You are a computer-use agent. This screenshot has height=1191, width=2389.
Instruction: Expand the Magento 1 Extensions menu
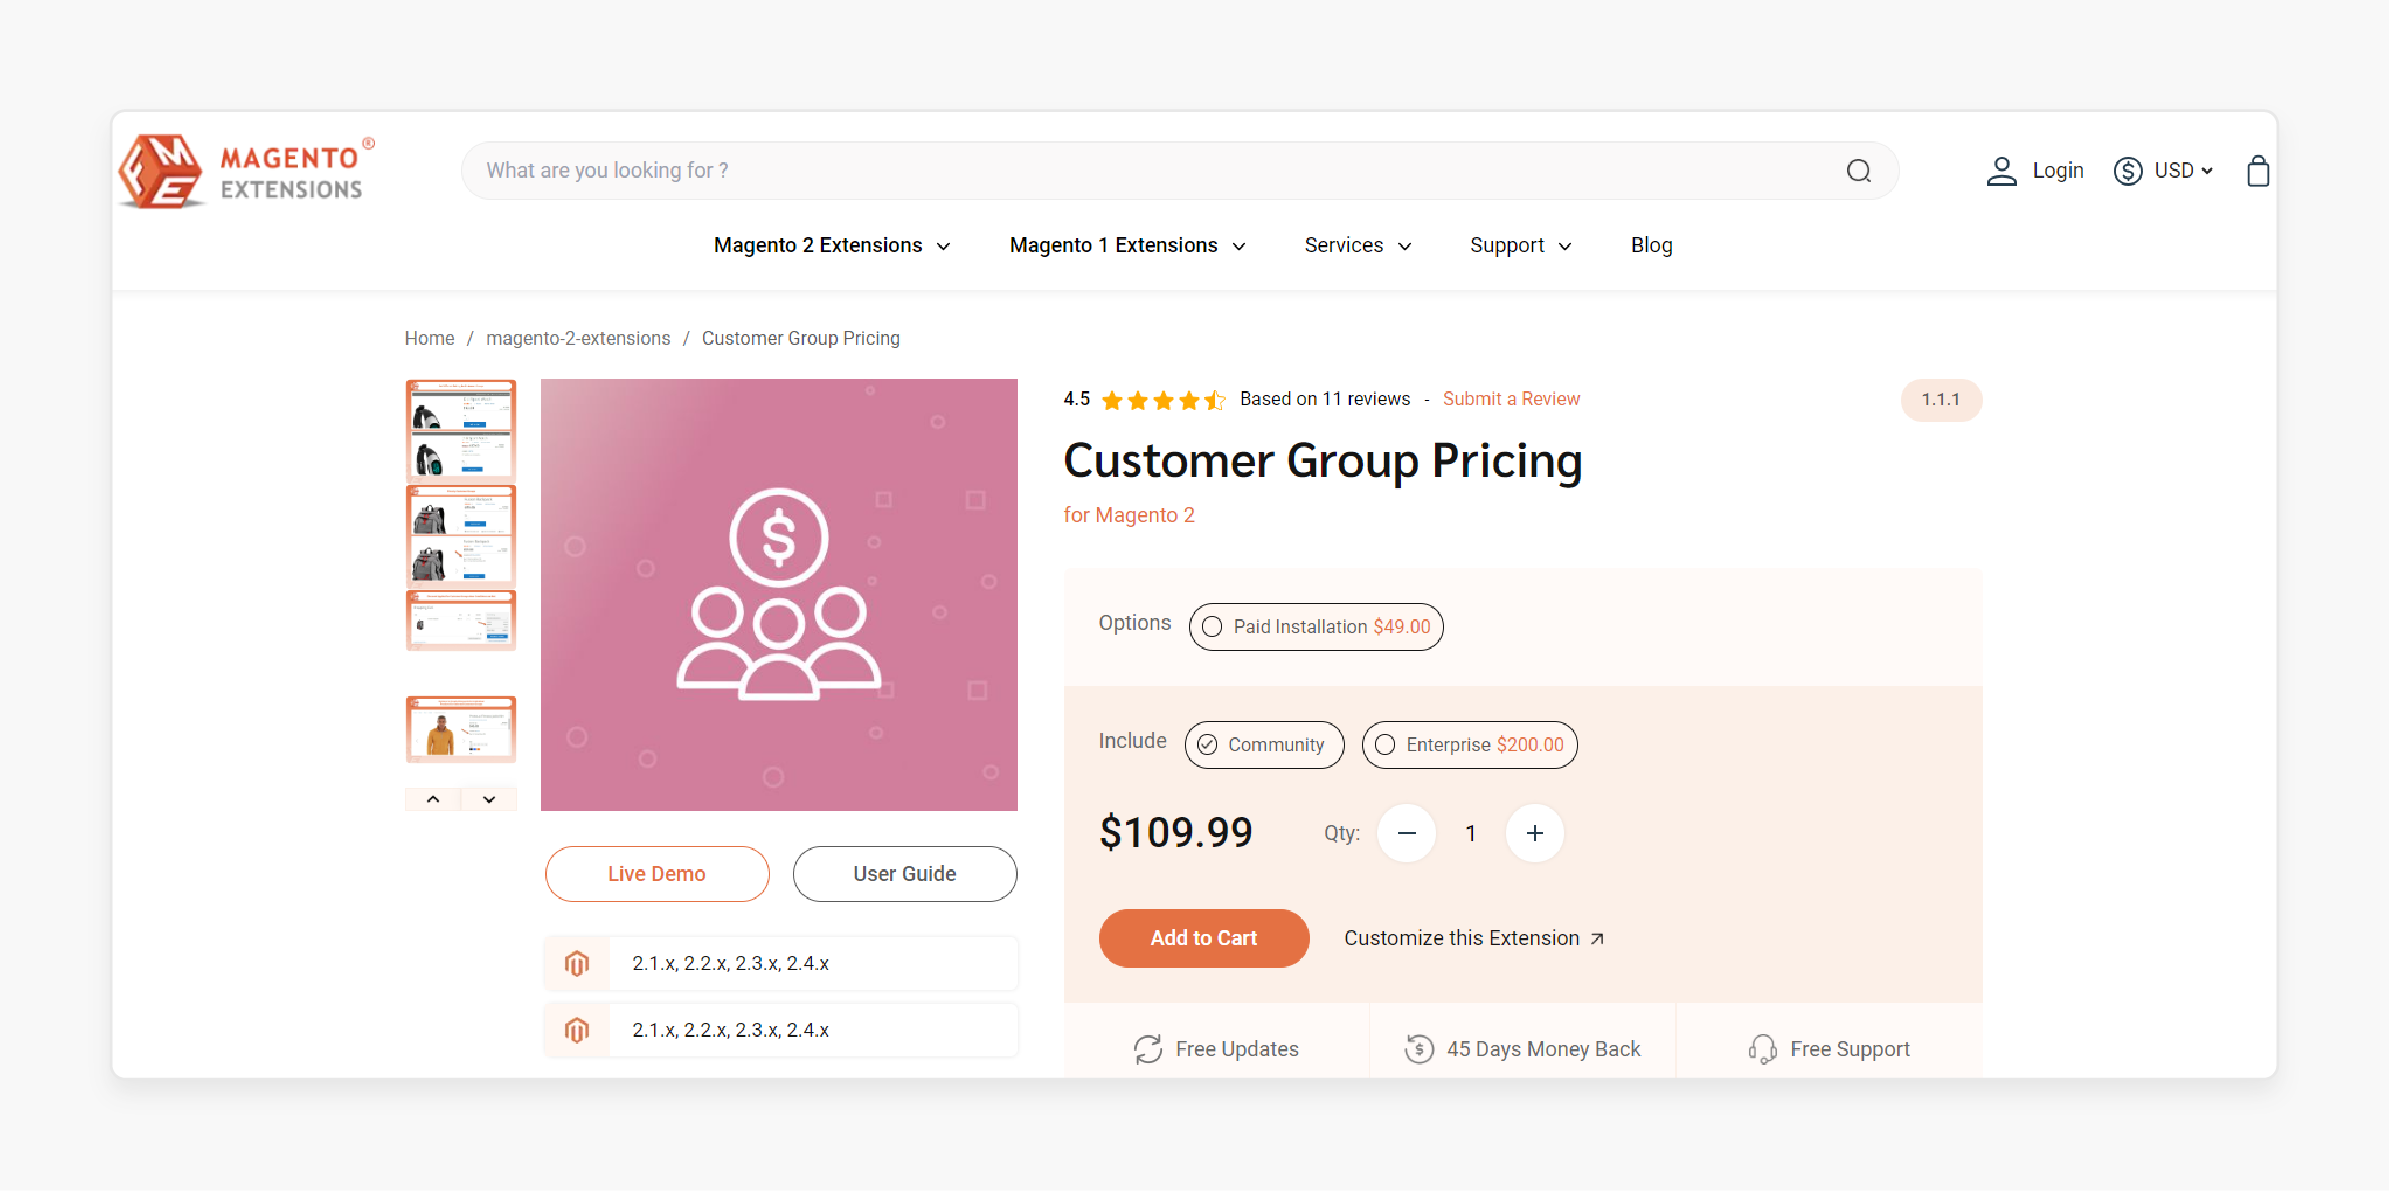tap(1127, 245)
